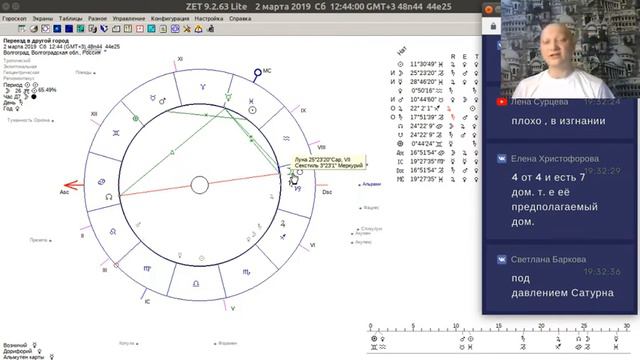Click the cyan table toolbar icon
Viewport: 640px width, 360px height.
click(151, 29)
